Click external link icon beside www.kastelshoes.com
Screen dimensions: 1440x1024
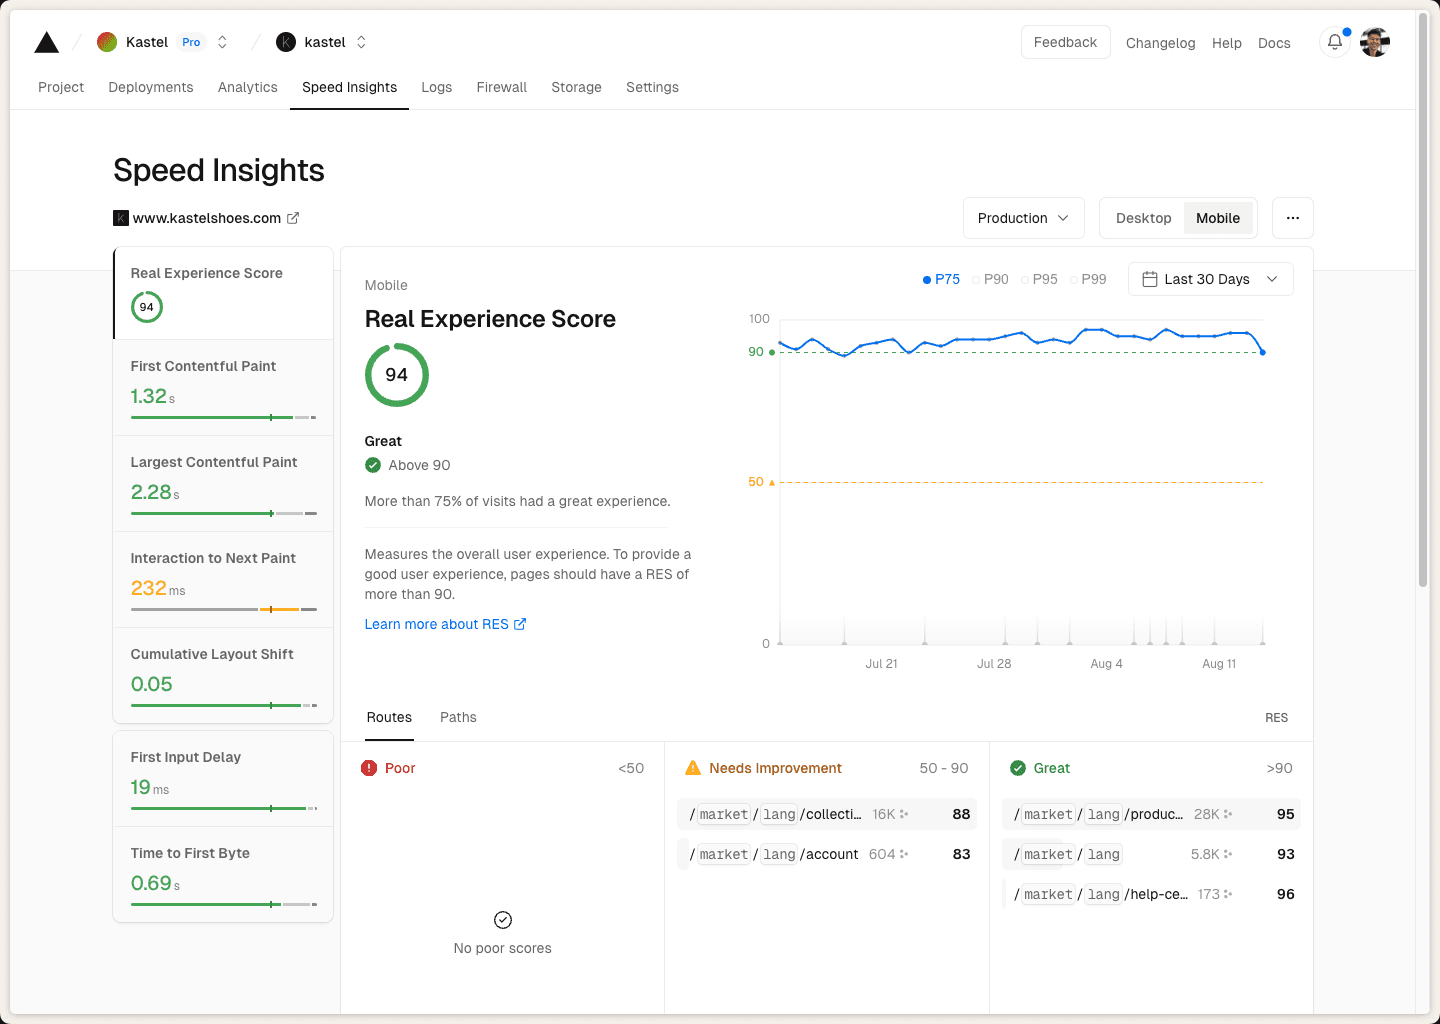[293, 218]
